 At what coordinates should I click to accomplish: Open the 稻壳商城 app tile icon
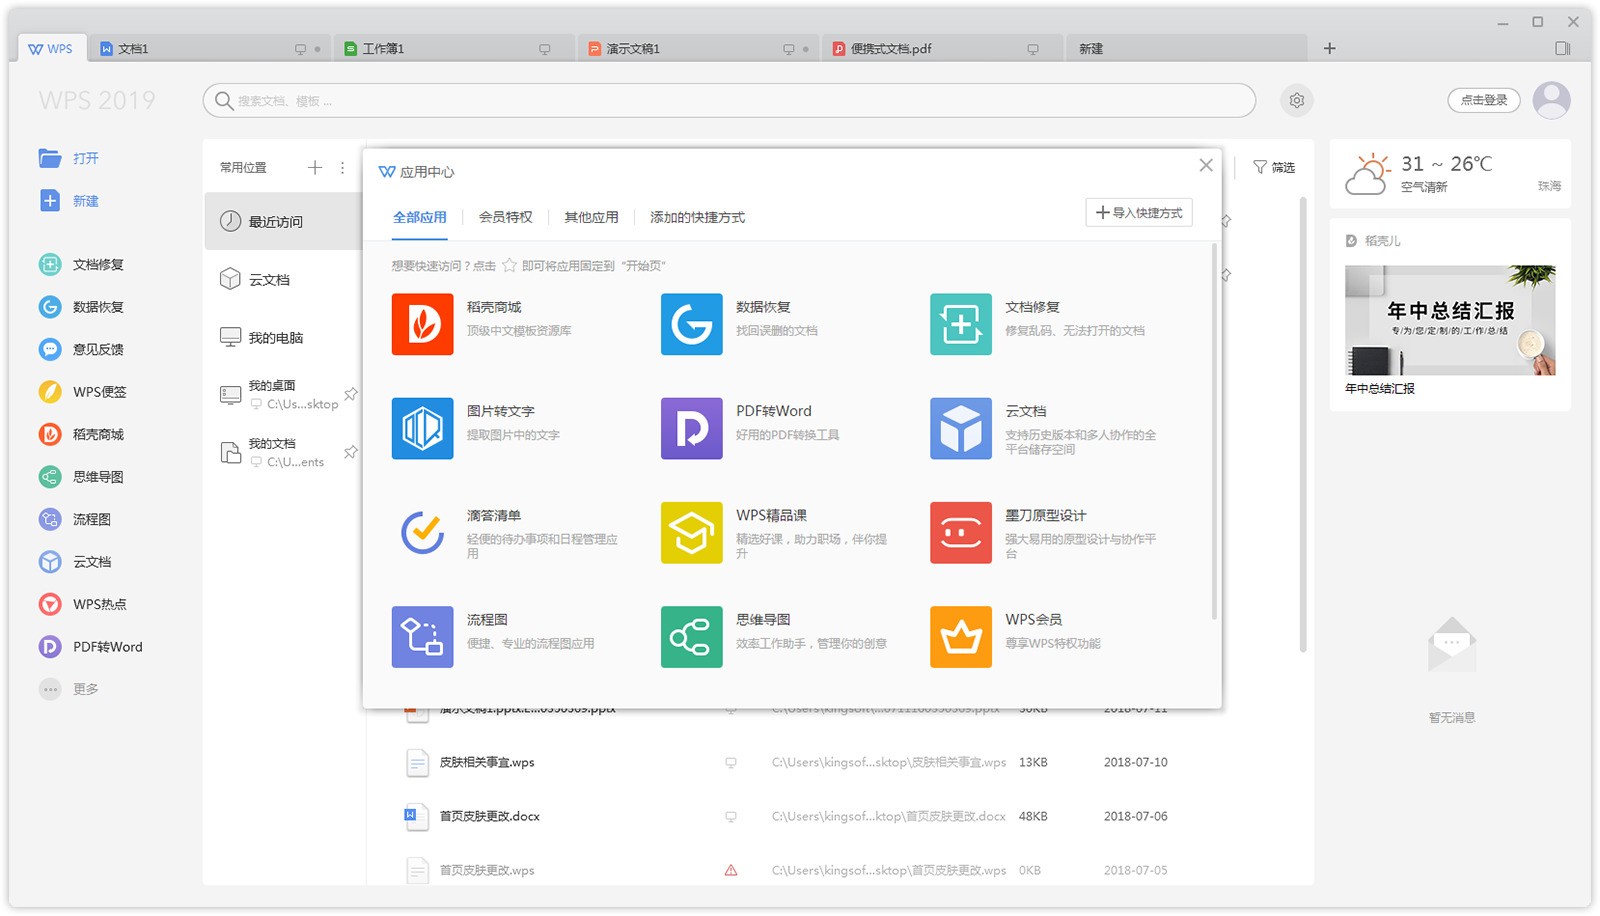coord(422,324)
